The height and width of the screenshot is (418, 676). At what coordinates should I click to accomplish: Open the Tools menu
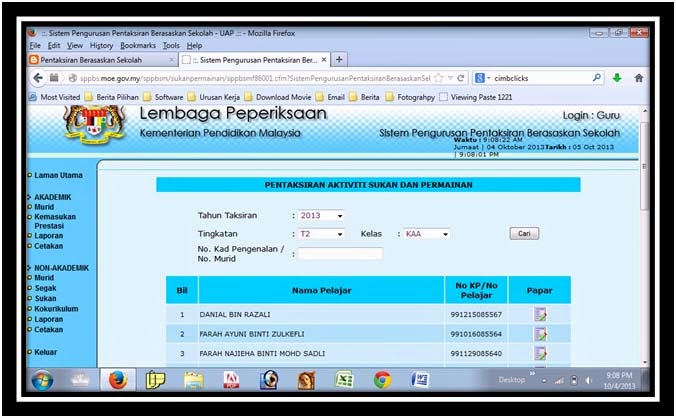tap(171, 45)
